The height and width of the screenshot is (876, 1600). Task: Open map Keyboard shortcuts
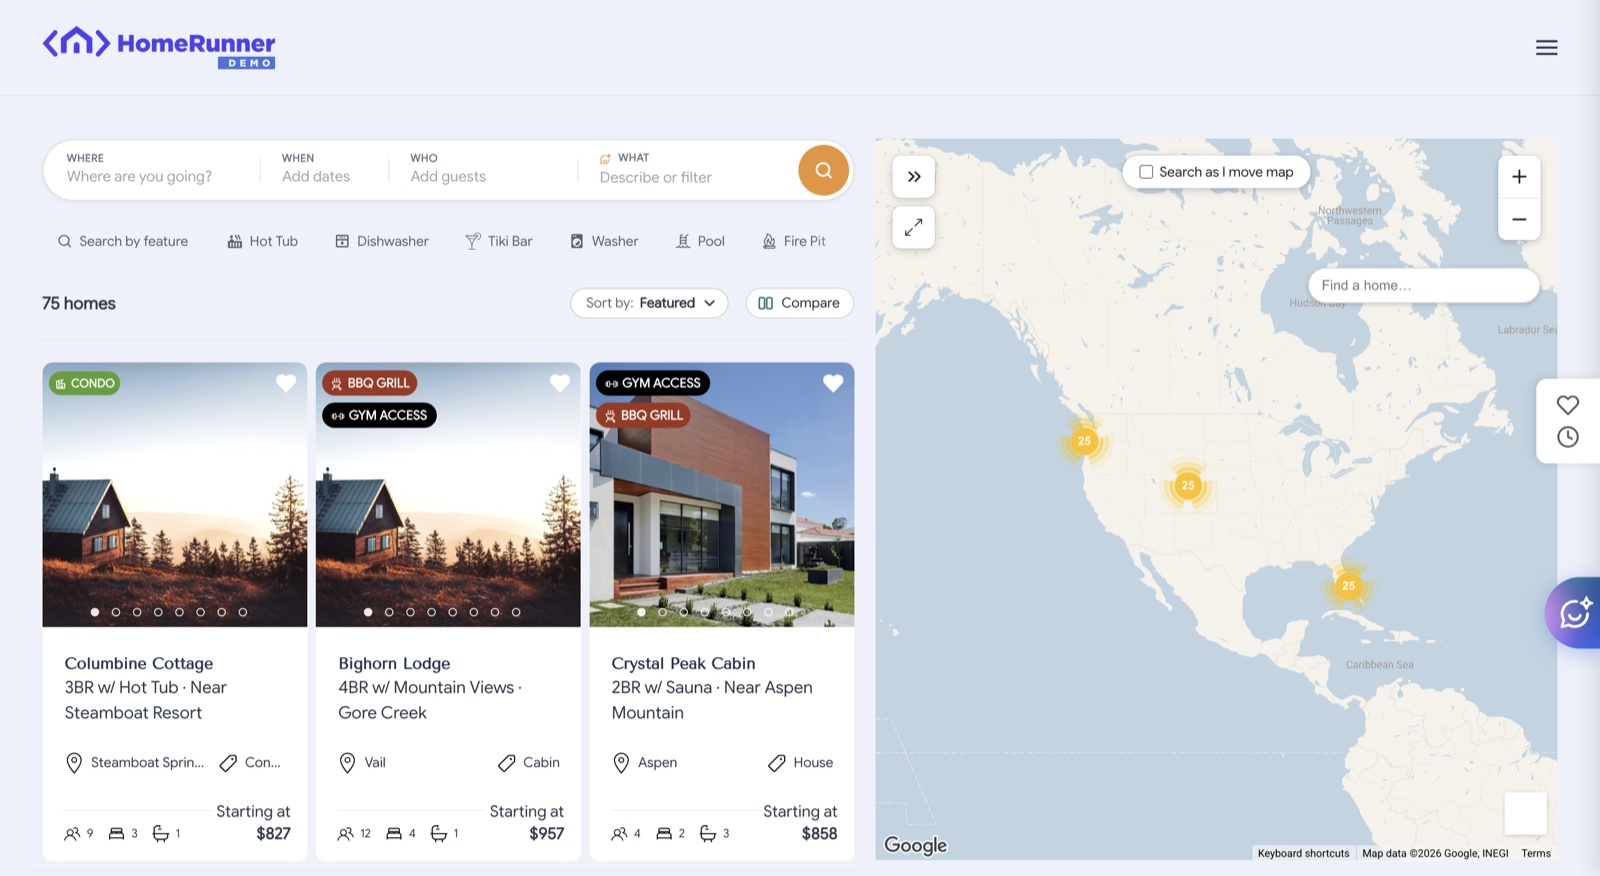pos(1303,853)
